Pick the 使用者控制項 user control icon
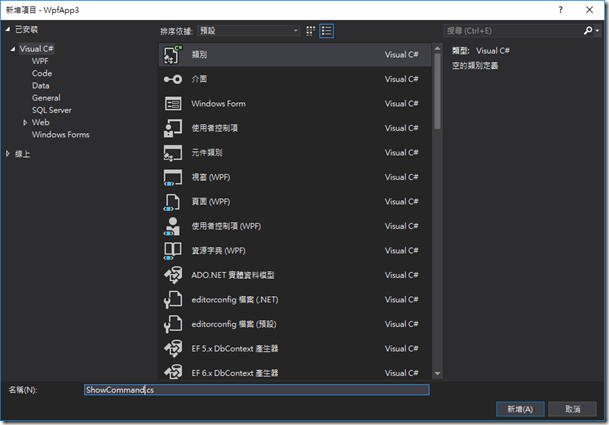The height and width of the screenshot is (425, 609). tap(172, 128)
